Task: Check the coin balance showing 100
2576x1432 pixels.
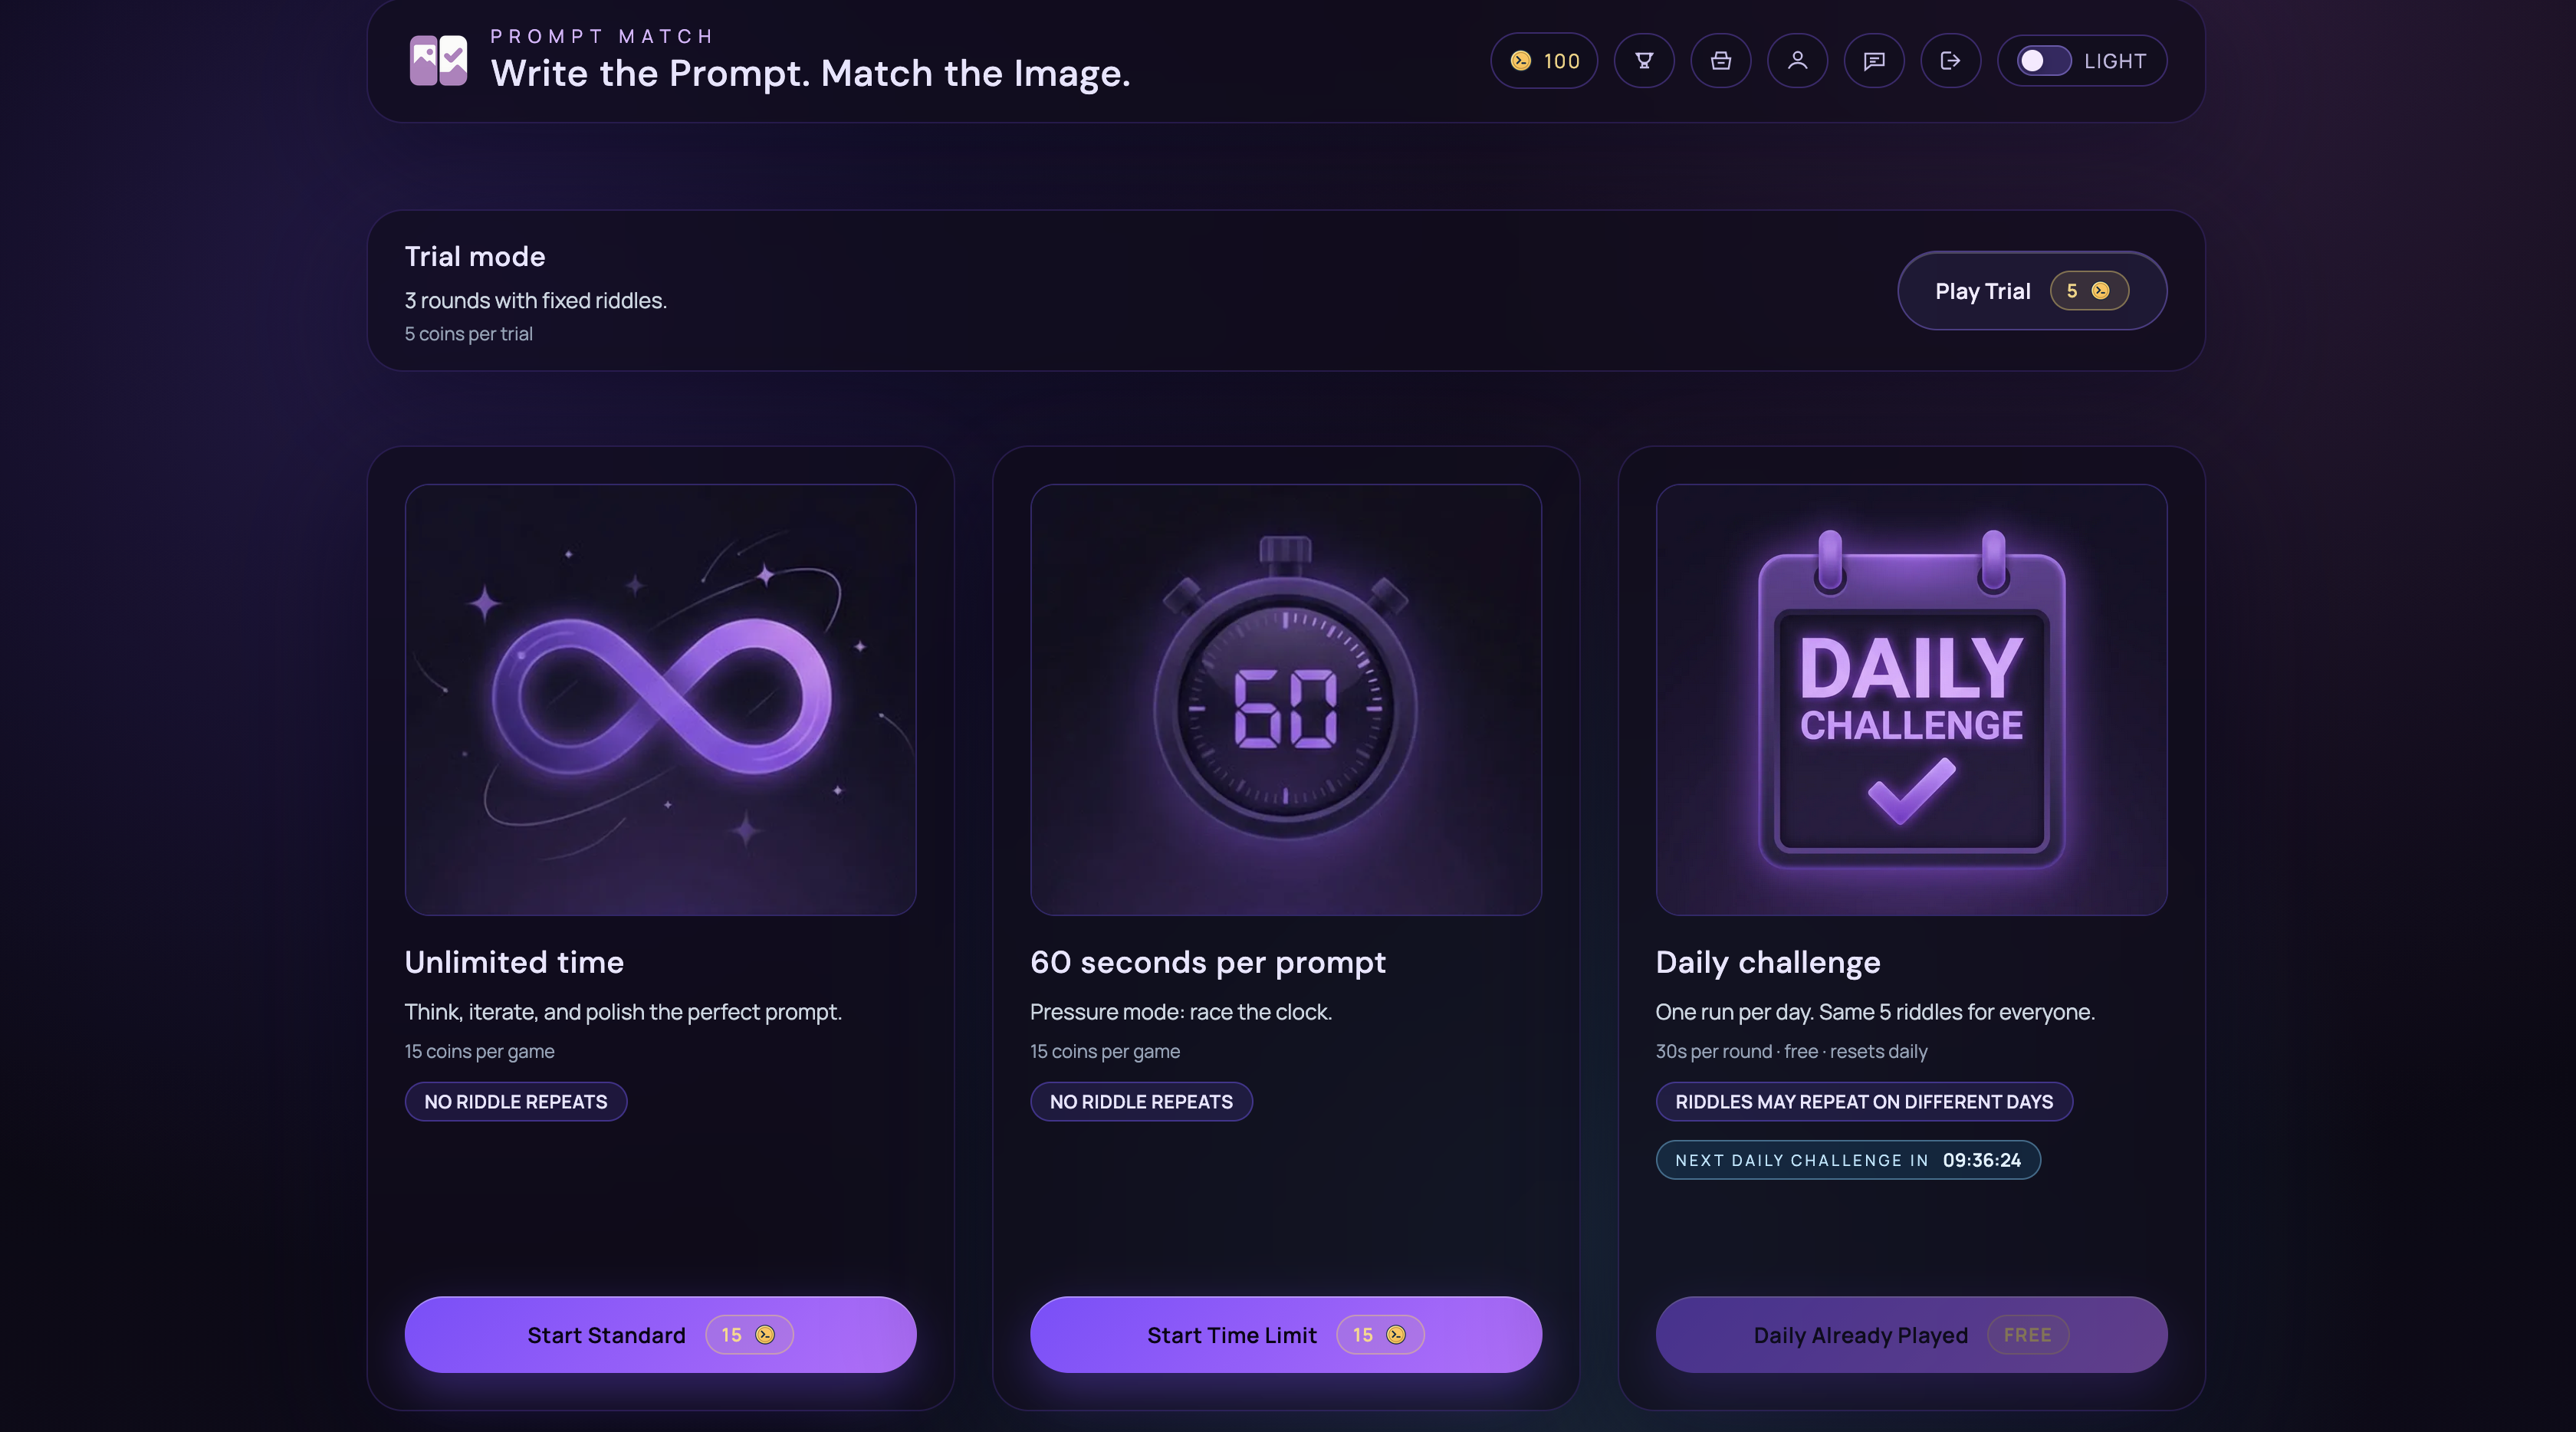Action: click(1544, 61)
